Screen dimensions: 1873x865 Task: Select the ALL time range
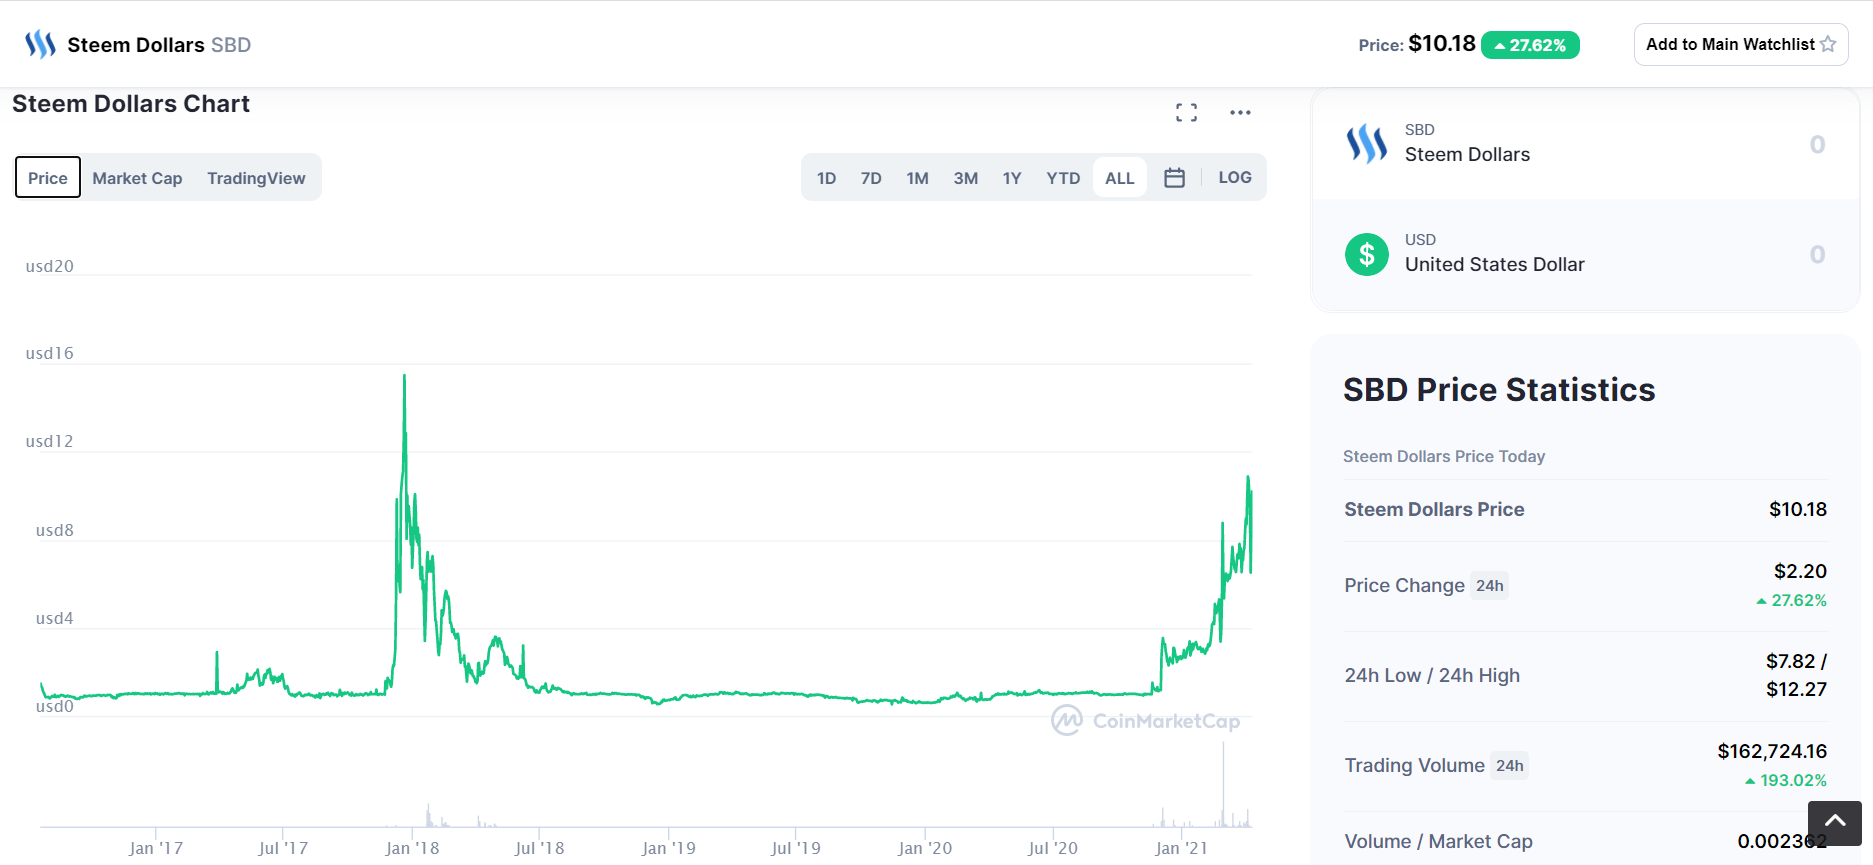(1119, 178)
